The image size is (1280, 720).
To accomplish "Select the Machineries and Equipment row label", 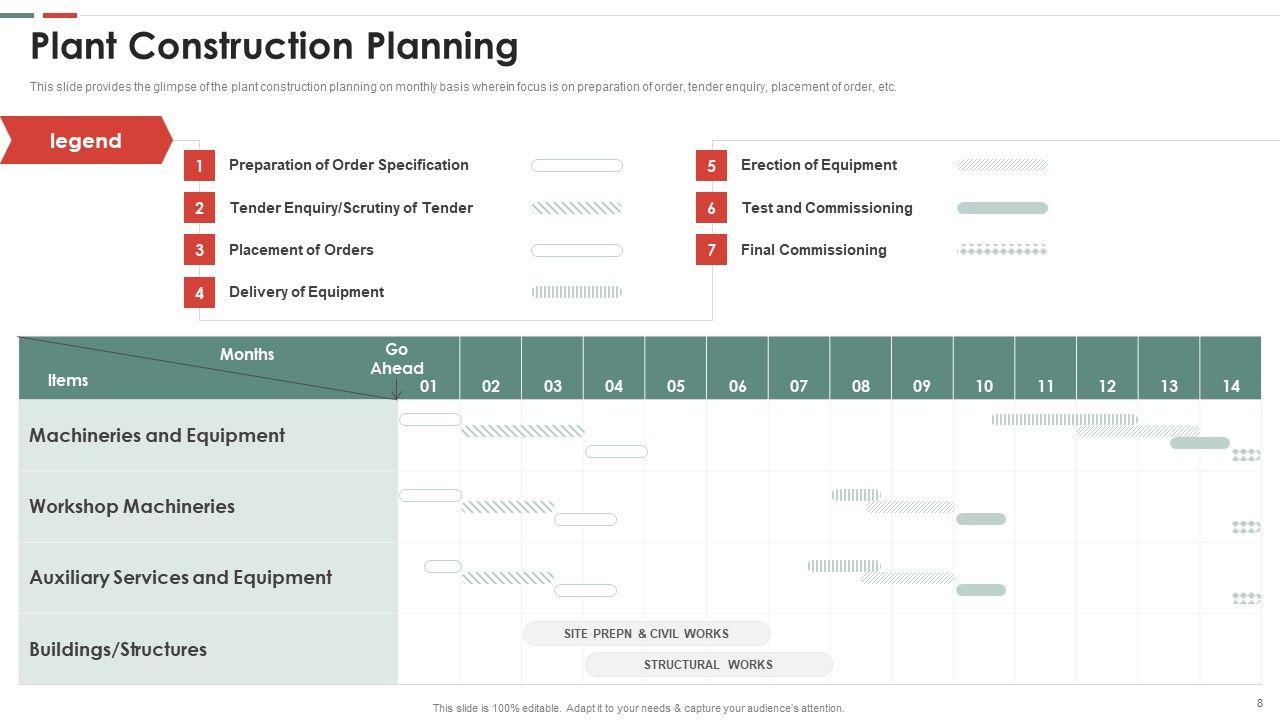I will coord(157,435).
